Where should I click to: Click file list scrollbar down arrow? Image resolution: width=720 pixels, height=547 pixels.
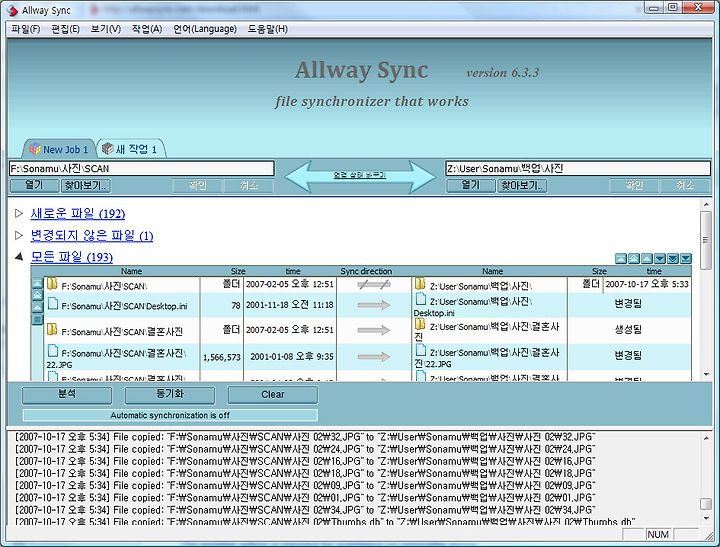pos(706,375)
